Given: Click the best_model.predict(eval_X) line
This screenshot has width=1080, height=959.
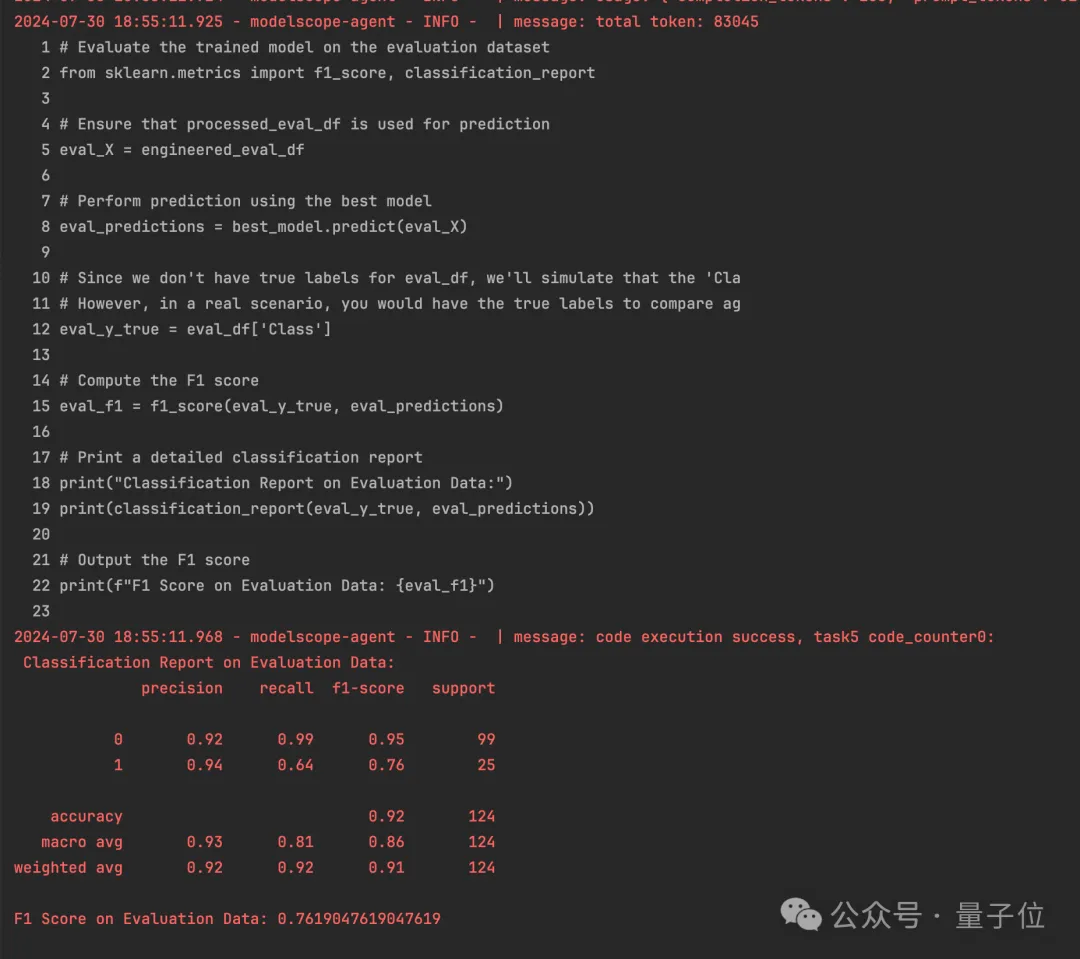Looking at the screenshot, I should 263,227.
